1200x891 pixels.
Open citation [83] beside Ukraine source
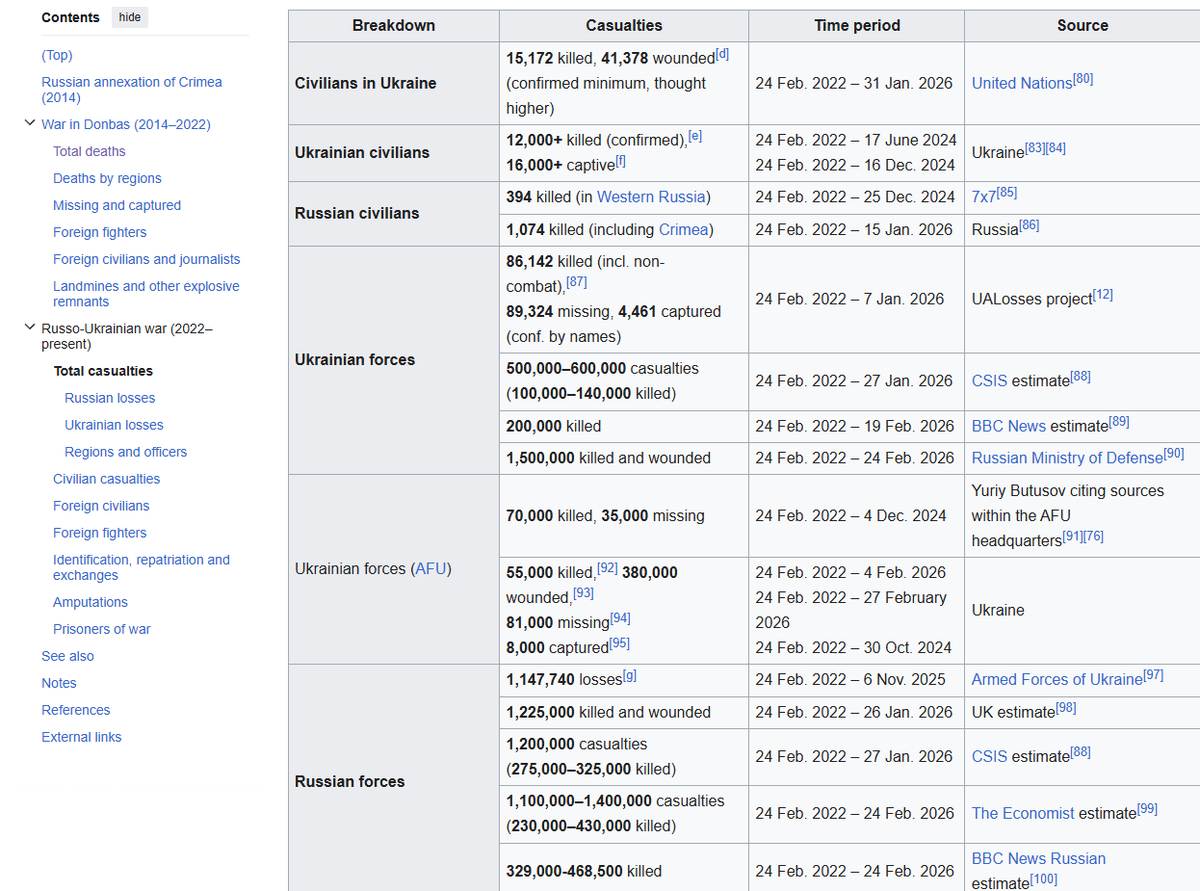tap(1035, 147)
